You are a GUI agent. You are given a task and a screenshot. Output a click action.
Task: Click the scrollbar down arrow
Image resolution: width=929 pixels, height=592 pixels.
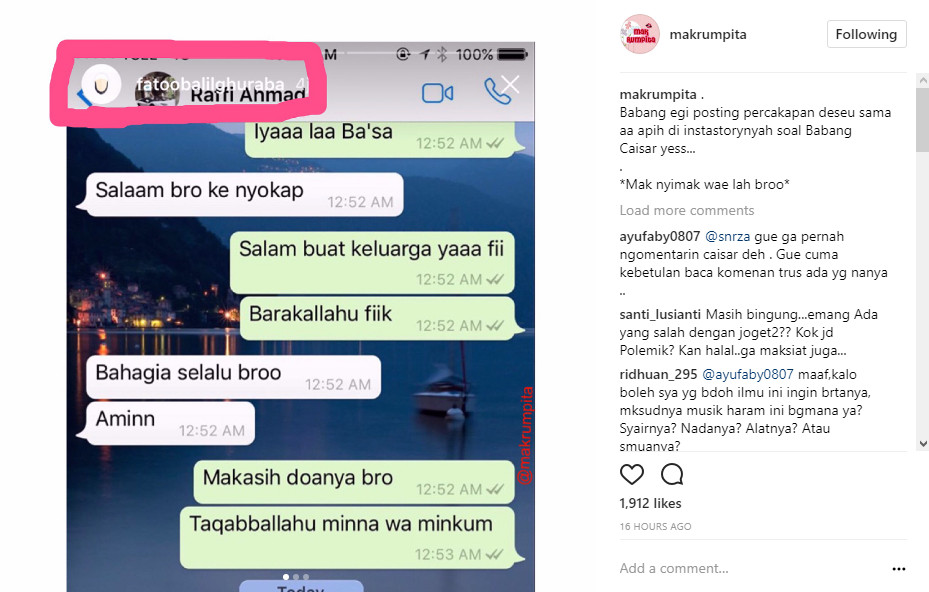pyautogui.click(x=922, y=443)
